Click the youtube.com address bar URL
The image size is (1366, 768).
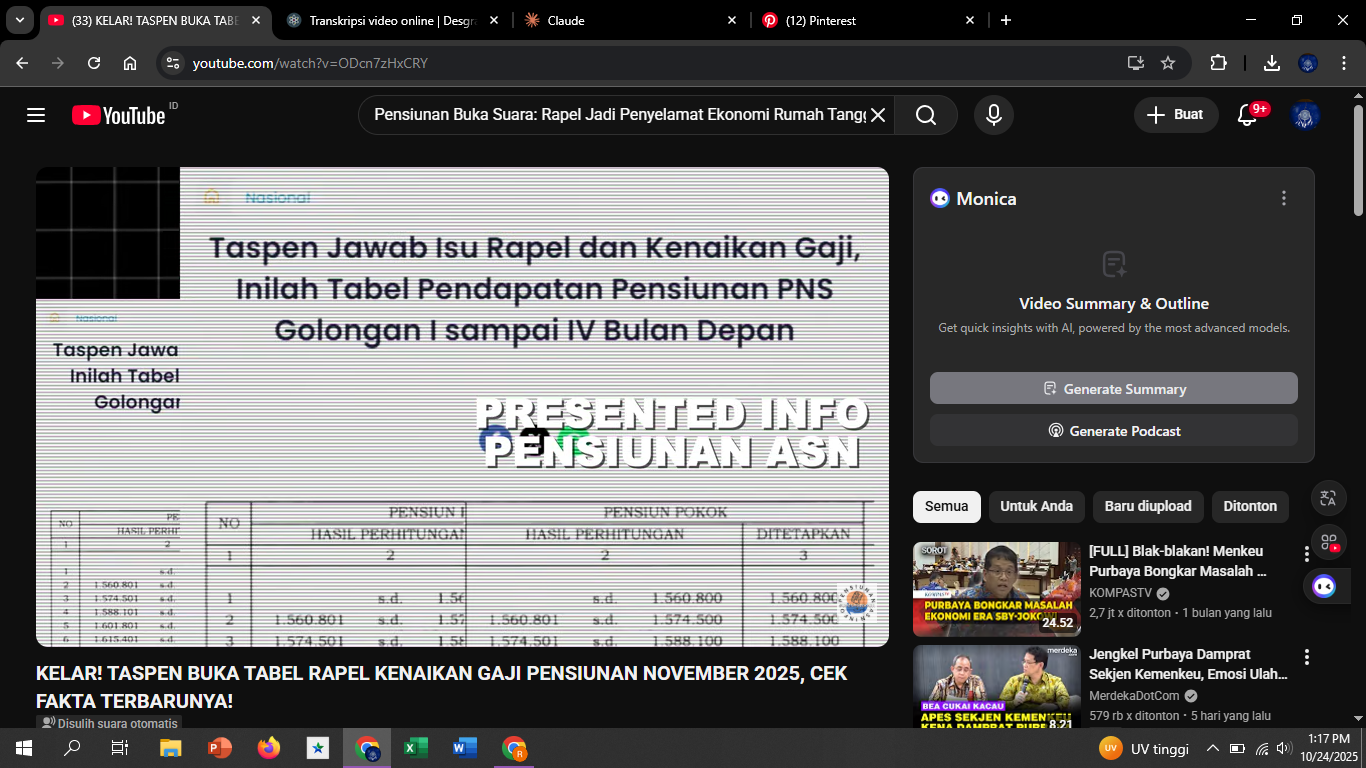(310, 63)
